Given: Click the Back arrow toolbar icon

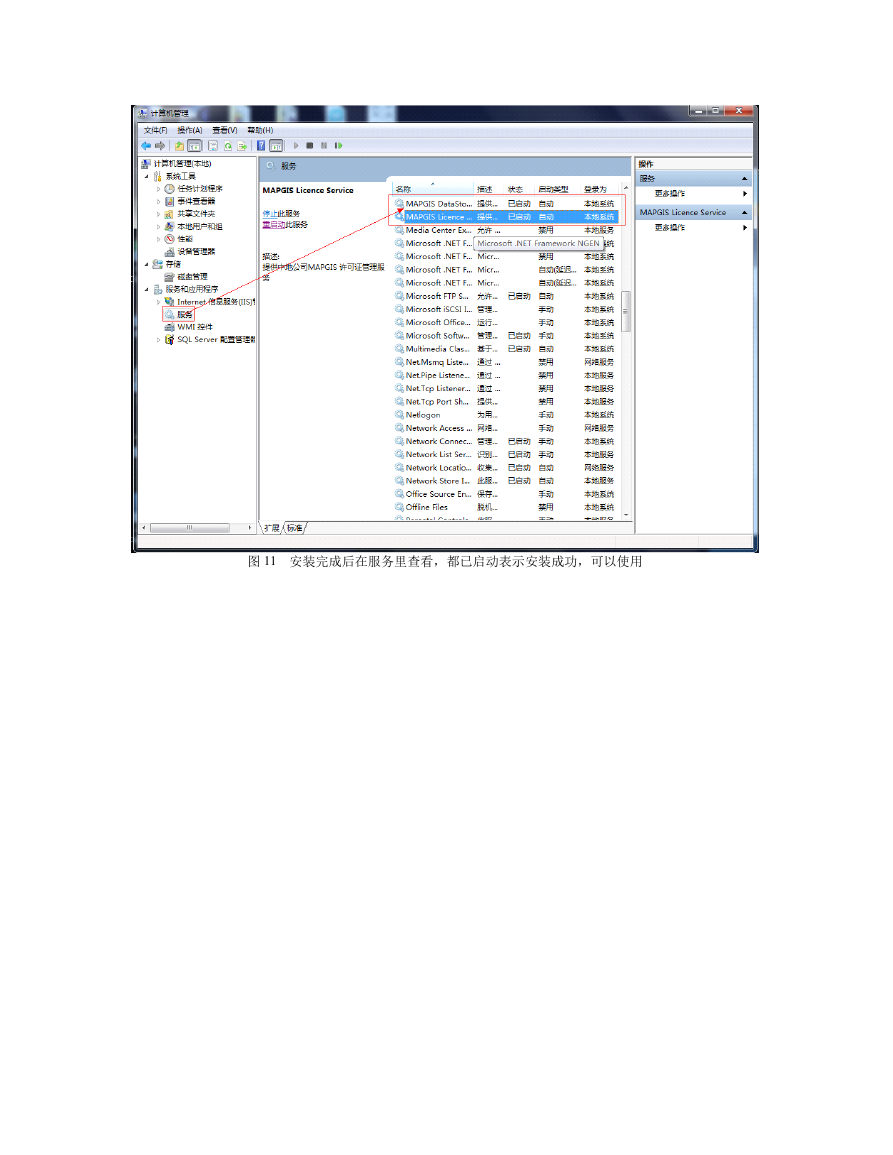Looking at the screenshot, I should (146, 146).
